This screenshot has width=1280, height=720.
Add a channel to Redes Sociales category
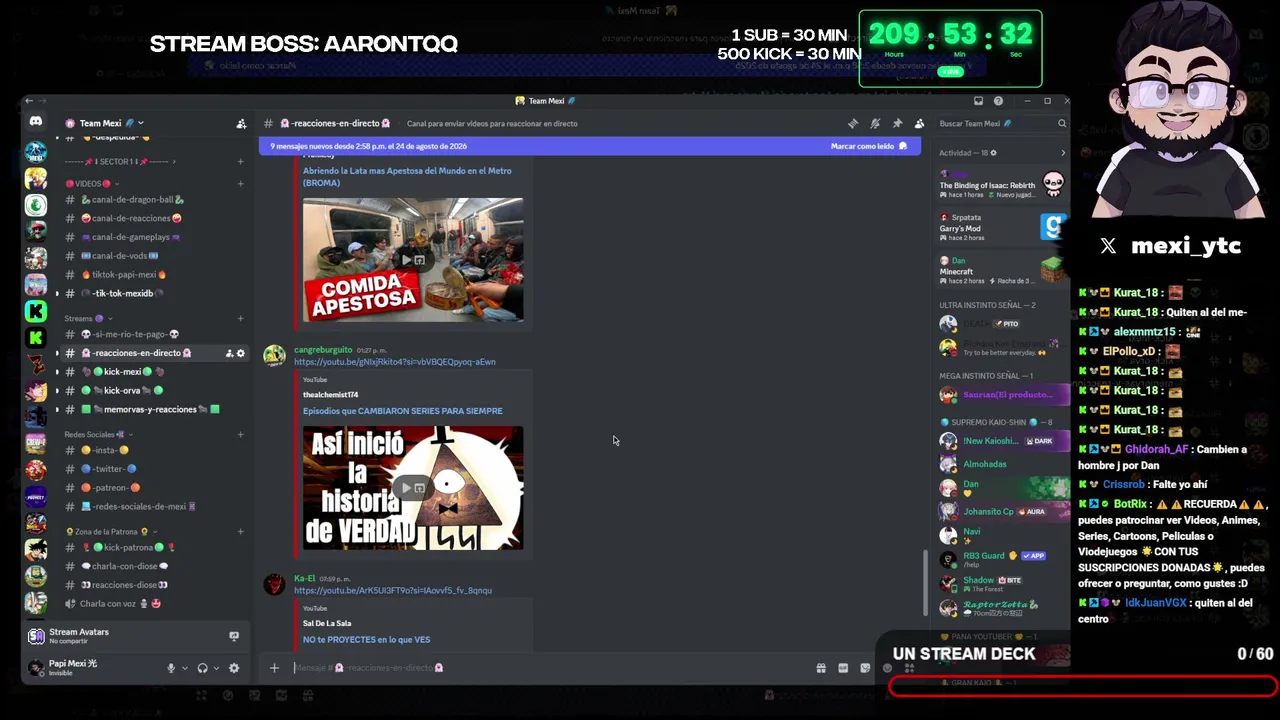click(240, 435)
